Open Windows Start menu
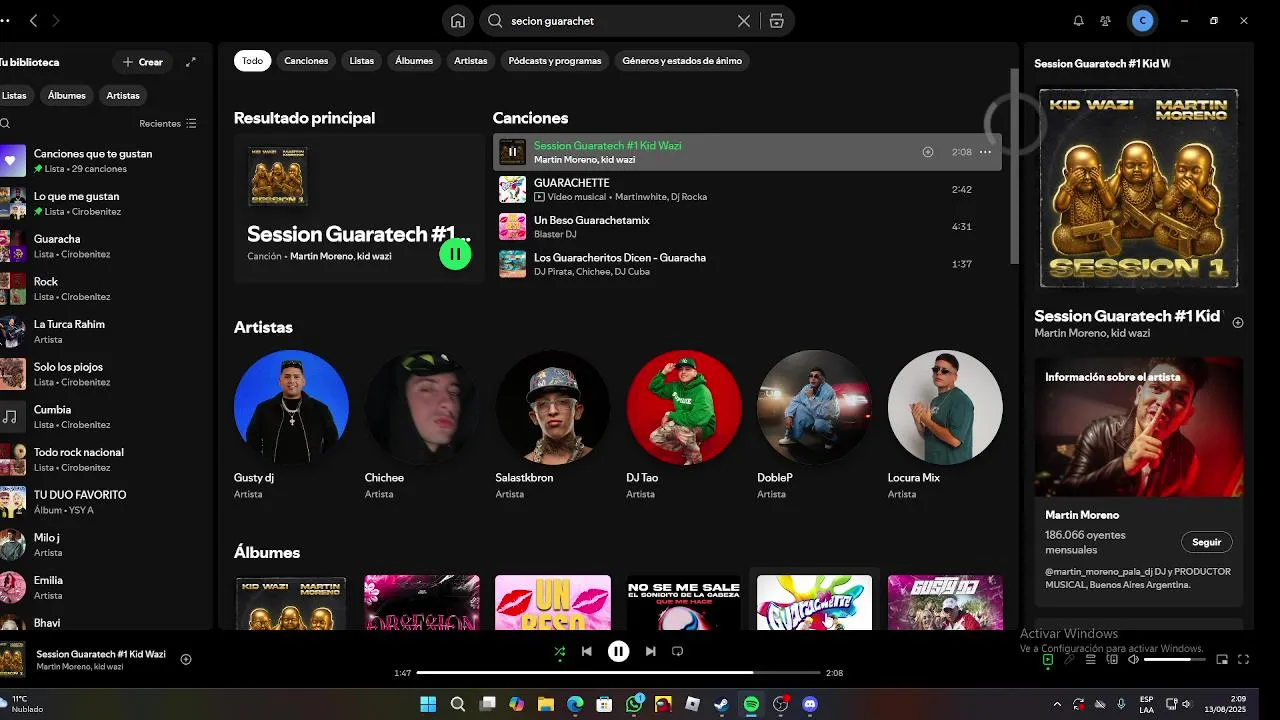Image resolution: width=1280 pixels, height=720 pixels. pos(428,705)
